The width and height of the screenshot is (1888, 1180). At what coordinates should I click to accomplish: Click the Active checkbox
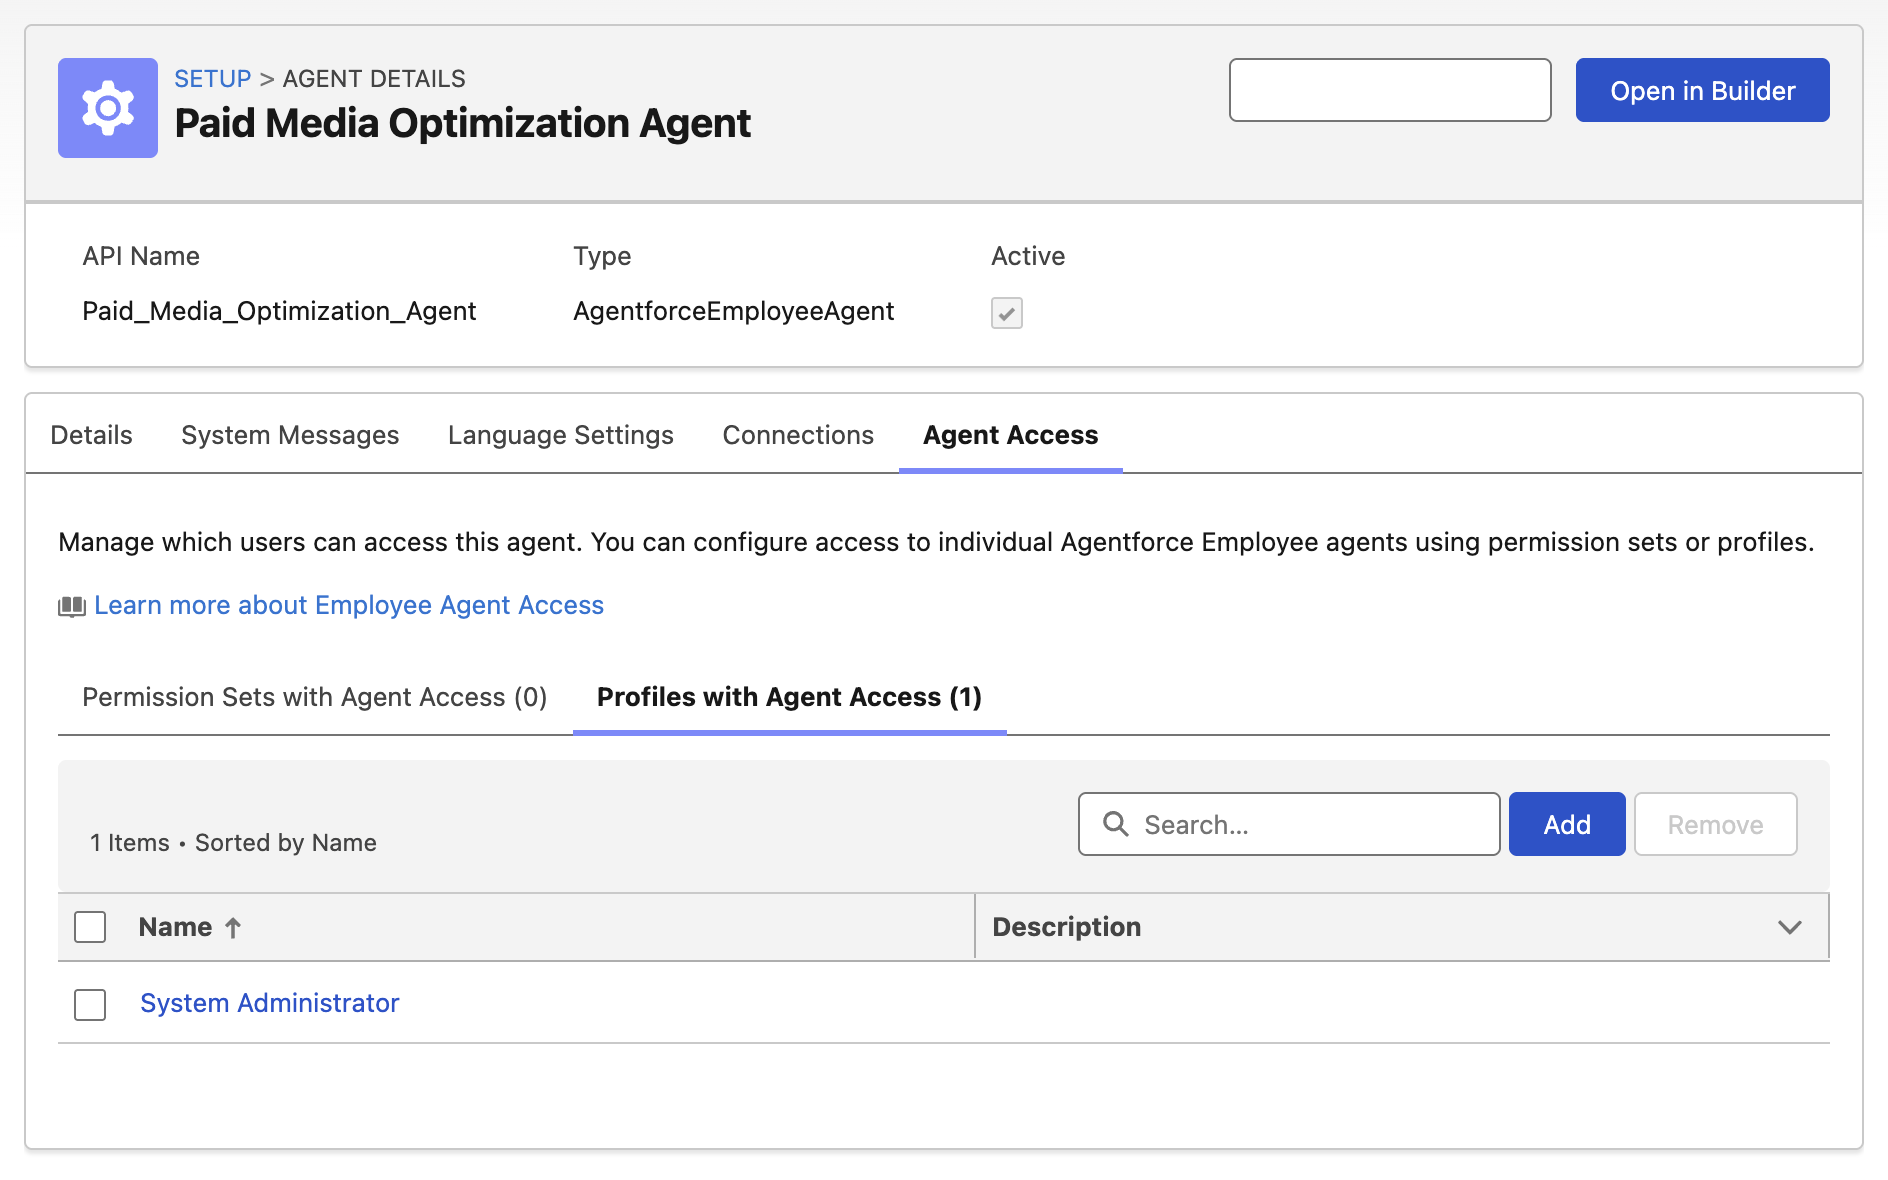pyautogui.click(x=1006, y=313)
